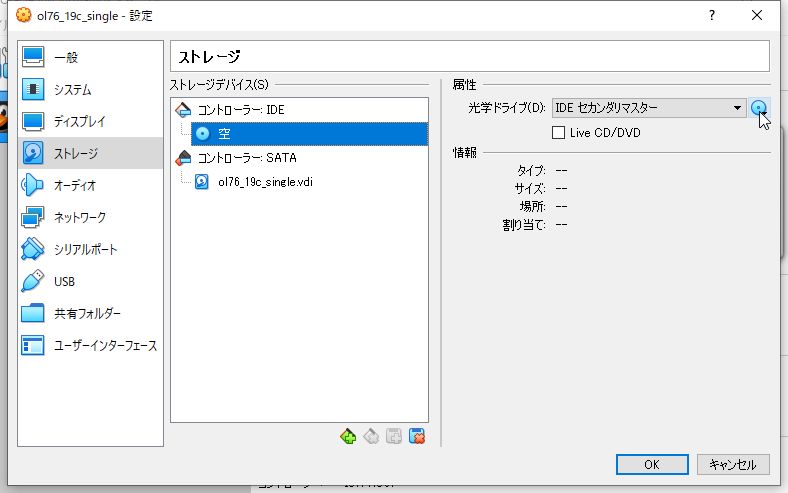Confirm settings with the OK button
Image resolution: width=788 pixels, height=493 pixels.
652,464
